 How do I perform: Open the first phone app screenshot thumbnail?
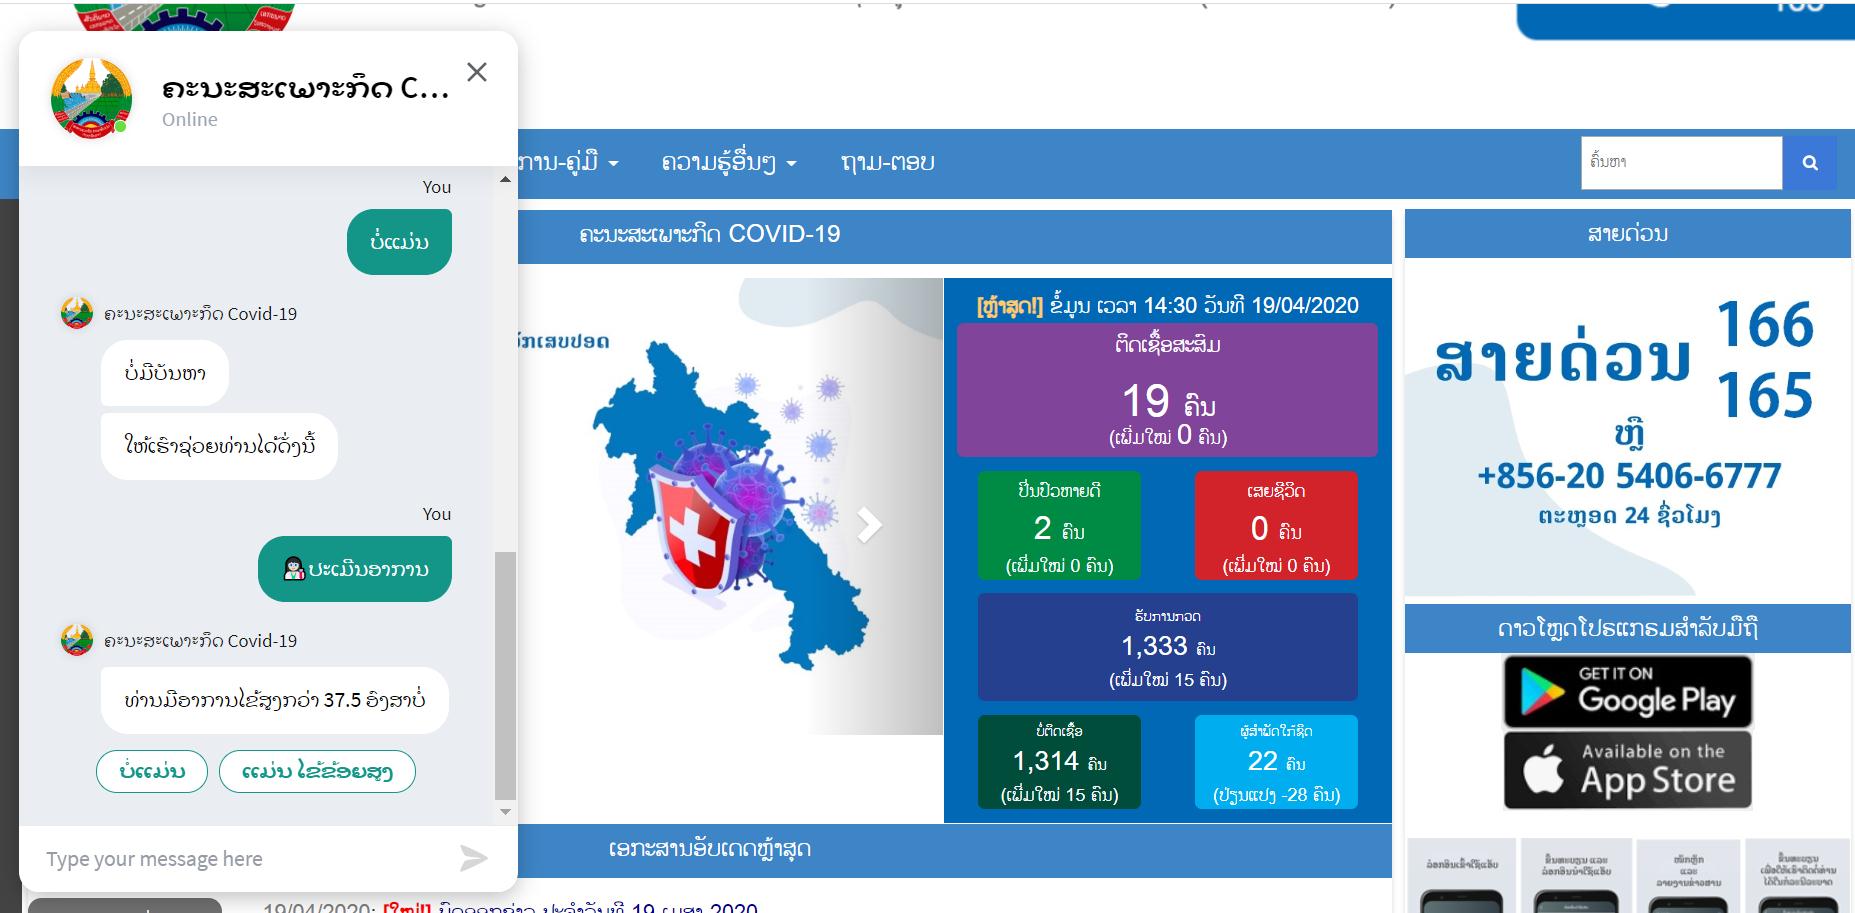1462,876
